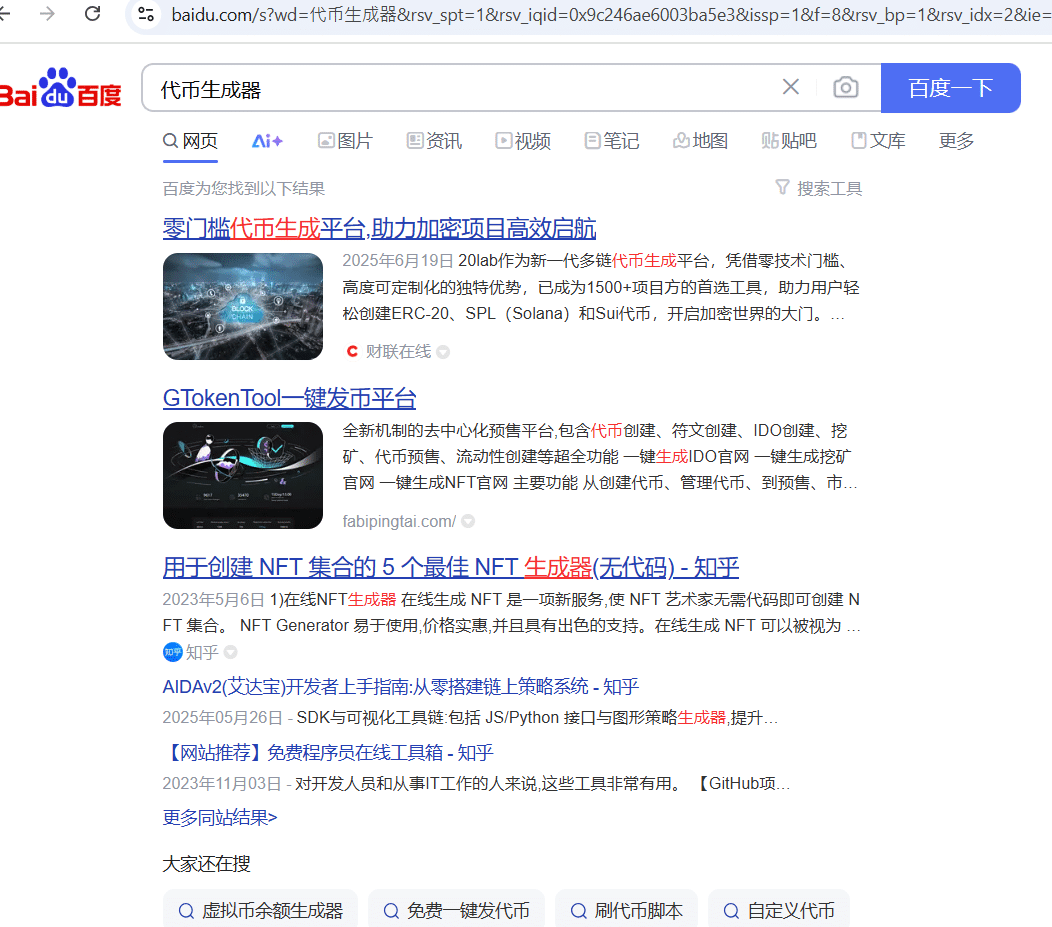Image resolution: width=1052 pixels, height=927 pixels.
Task: Open the AI+ search tab
Action: (267, 141)
